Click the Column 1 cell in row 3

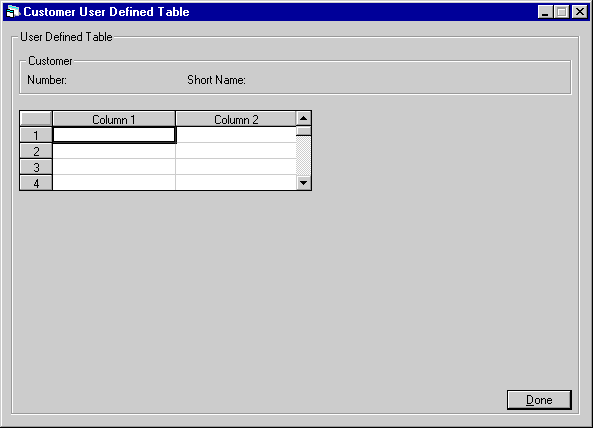coord(114,167)
